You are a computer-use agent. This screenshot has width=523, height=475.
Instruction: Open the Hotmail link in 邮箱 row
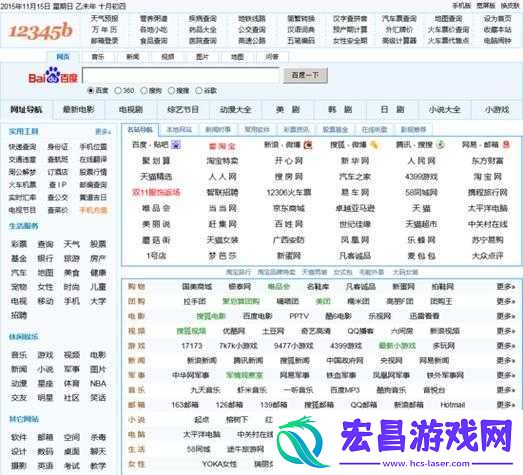point(453,405)
